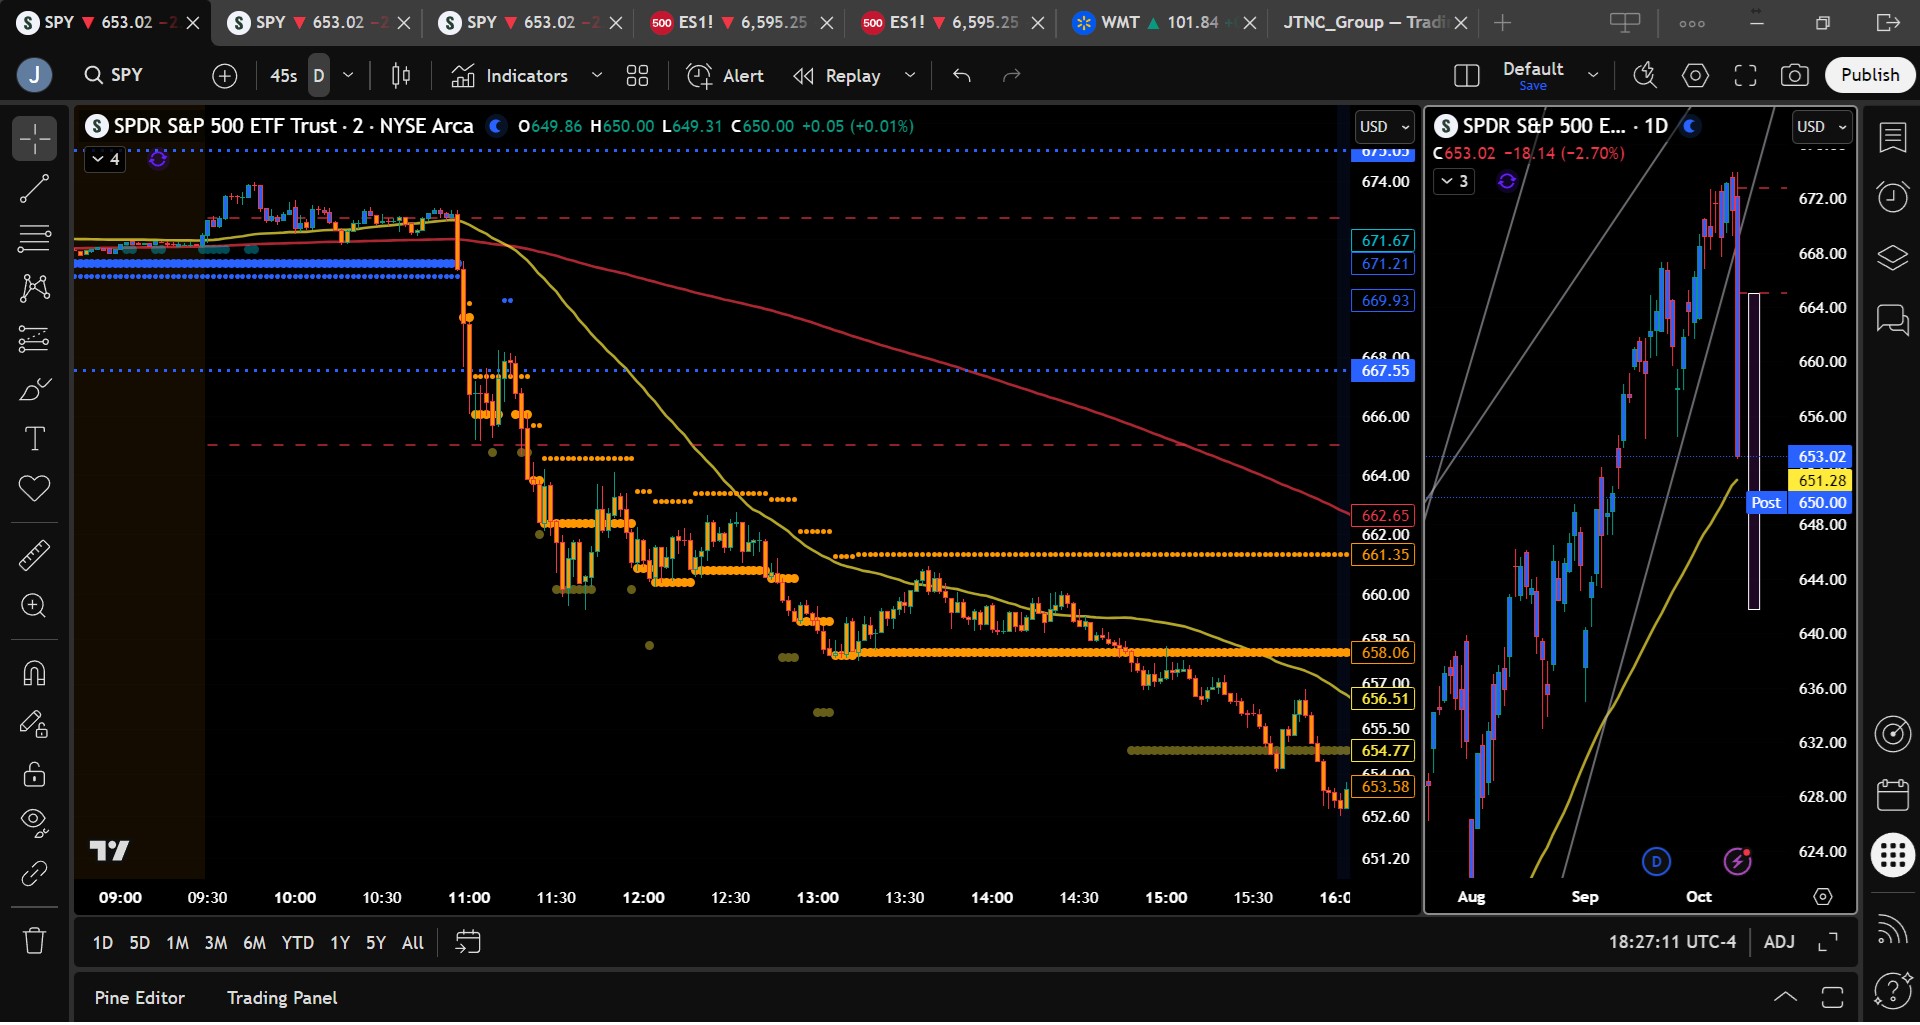Toggle the maximize chart icon beside ADJ
The image size is (1920, 1025).
(1828, 942)
